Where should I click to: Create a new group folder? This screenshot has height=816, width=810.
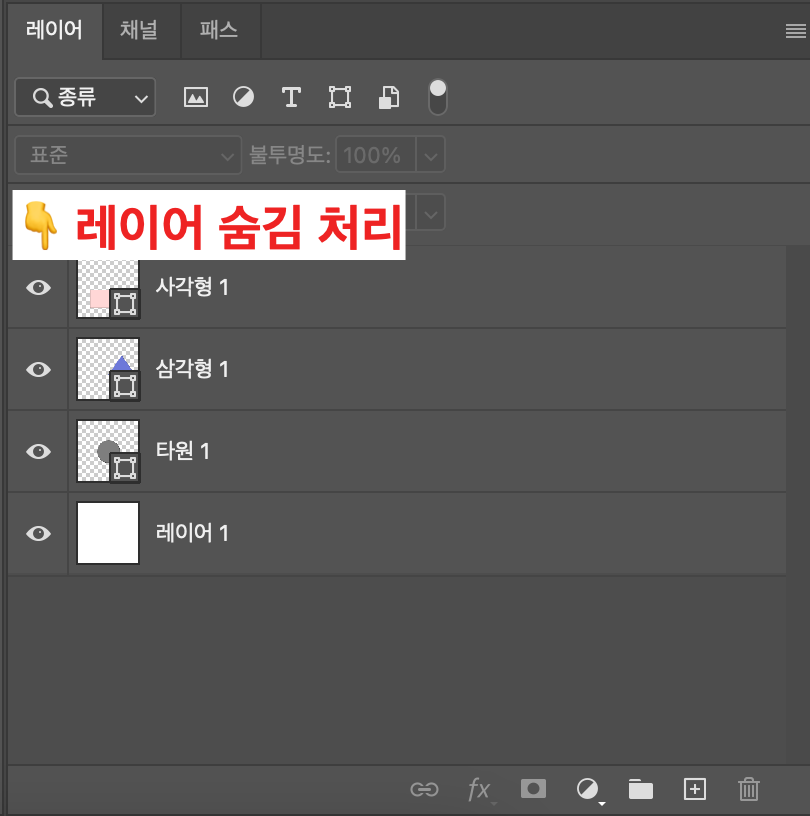click(x=640, y=789)
